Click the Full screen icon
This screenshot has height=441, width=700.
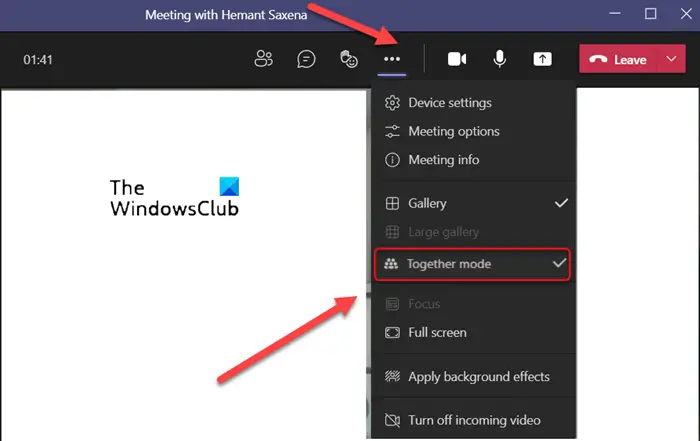[x=392, y=333]
